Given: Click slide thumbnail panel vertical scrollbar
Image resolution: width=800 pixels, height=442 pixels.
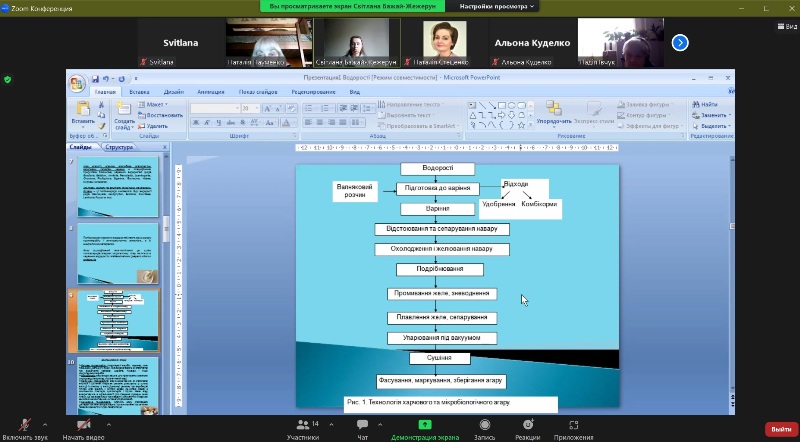Looking at the screenshot, I should pyautogui.click(x=166, y=230).
